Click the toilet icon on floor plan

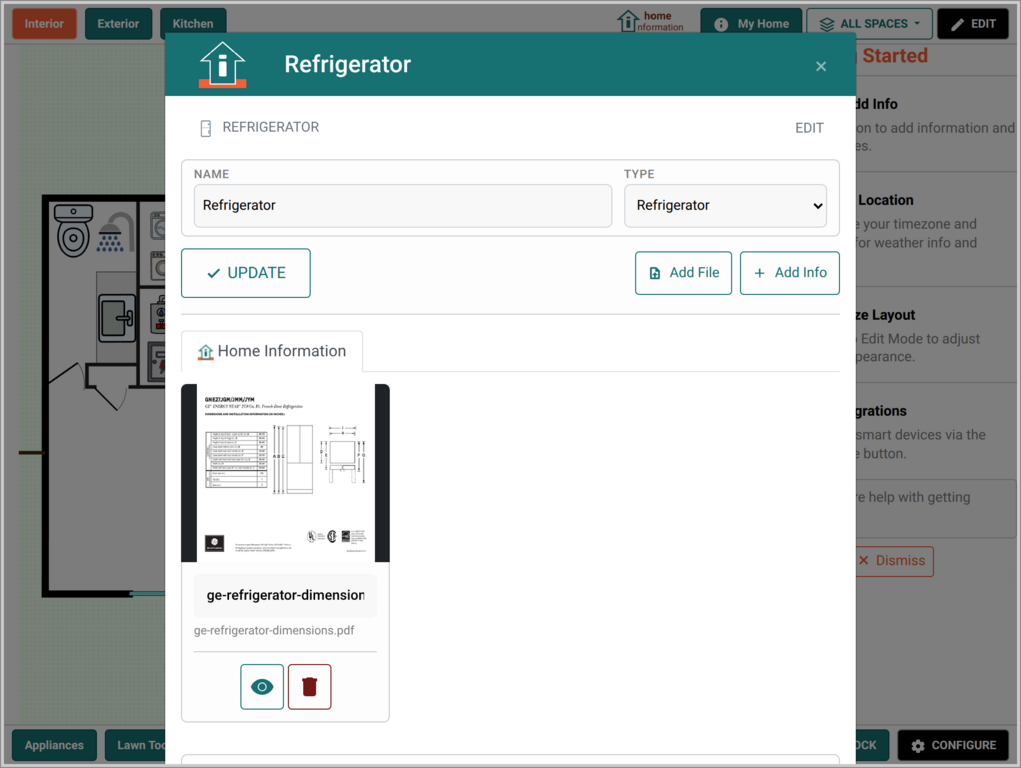73,230
